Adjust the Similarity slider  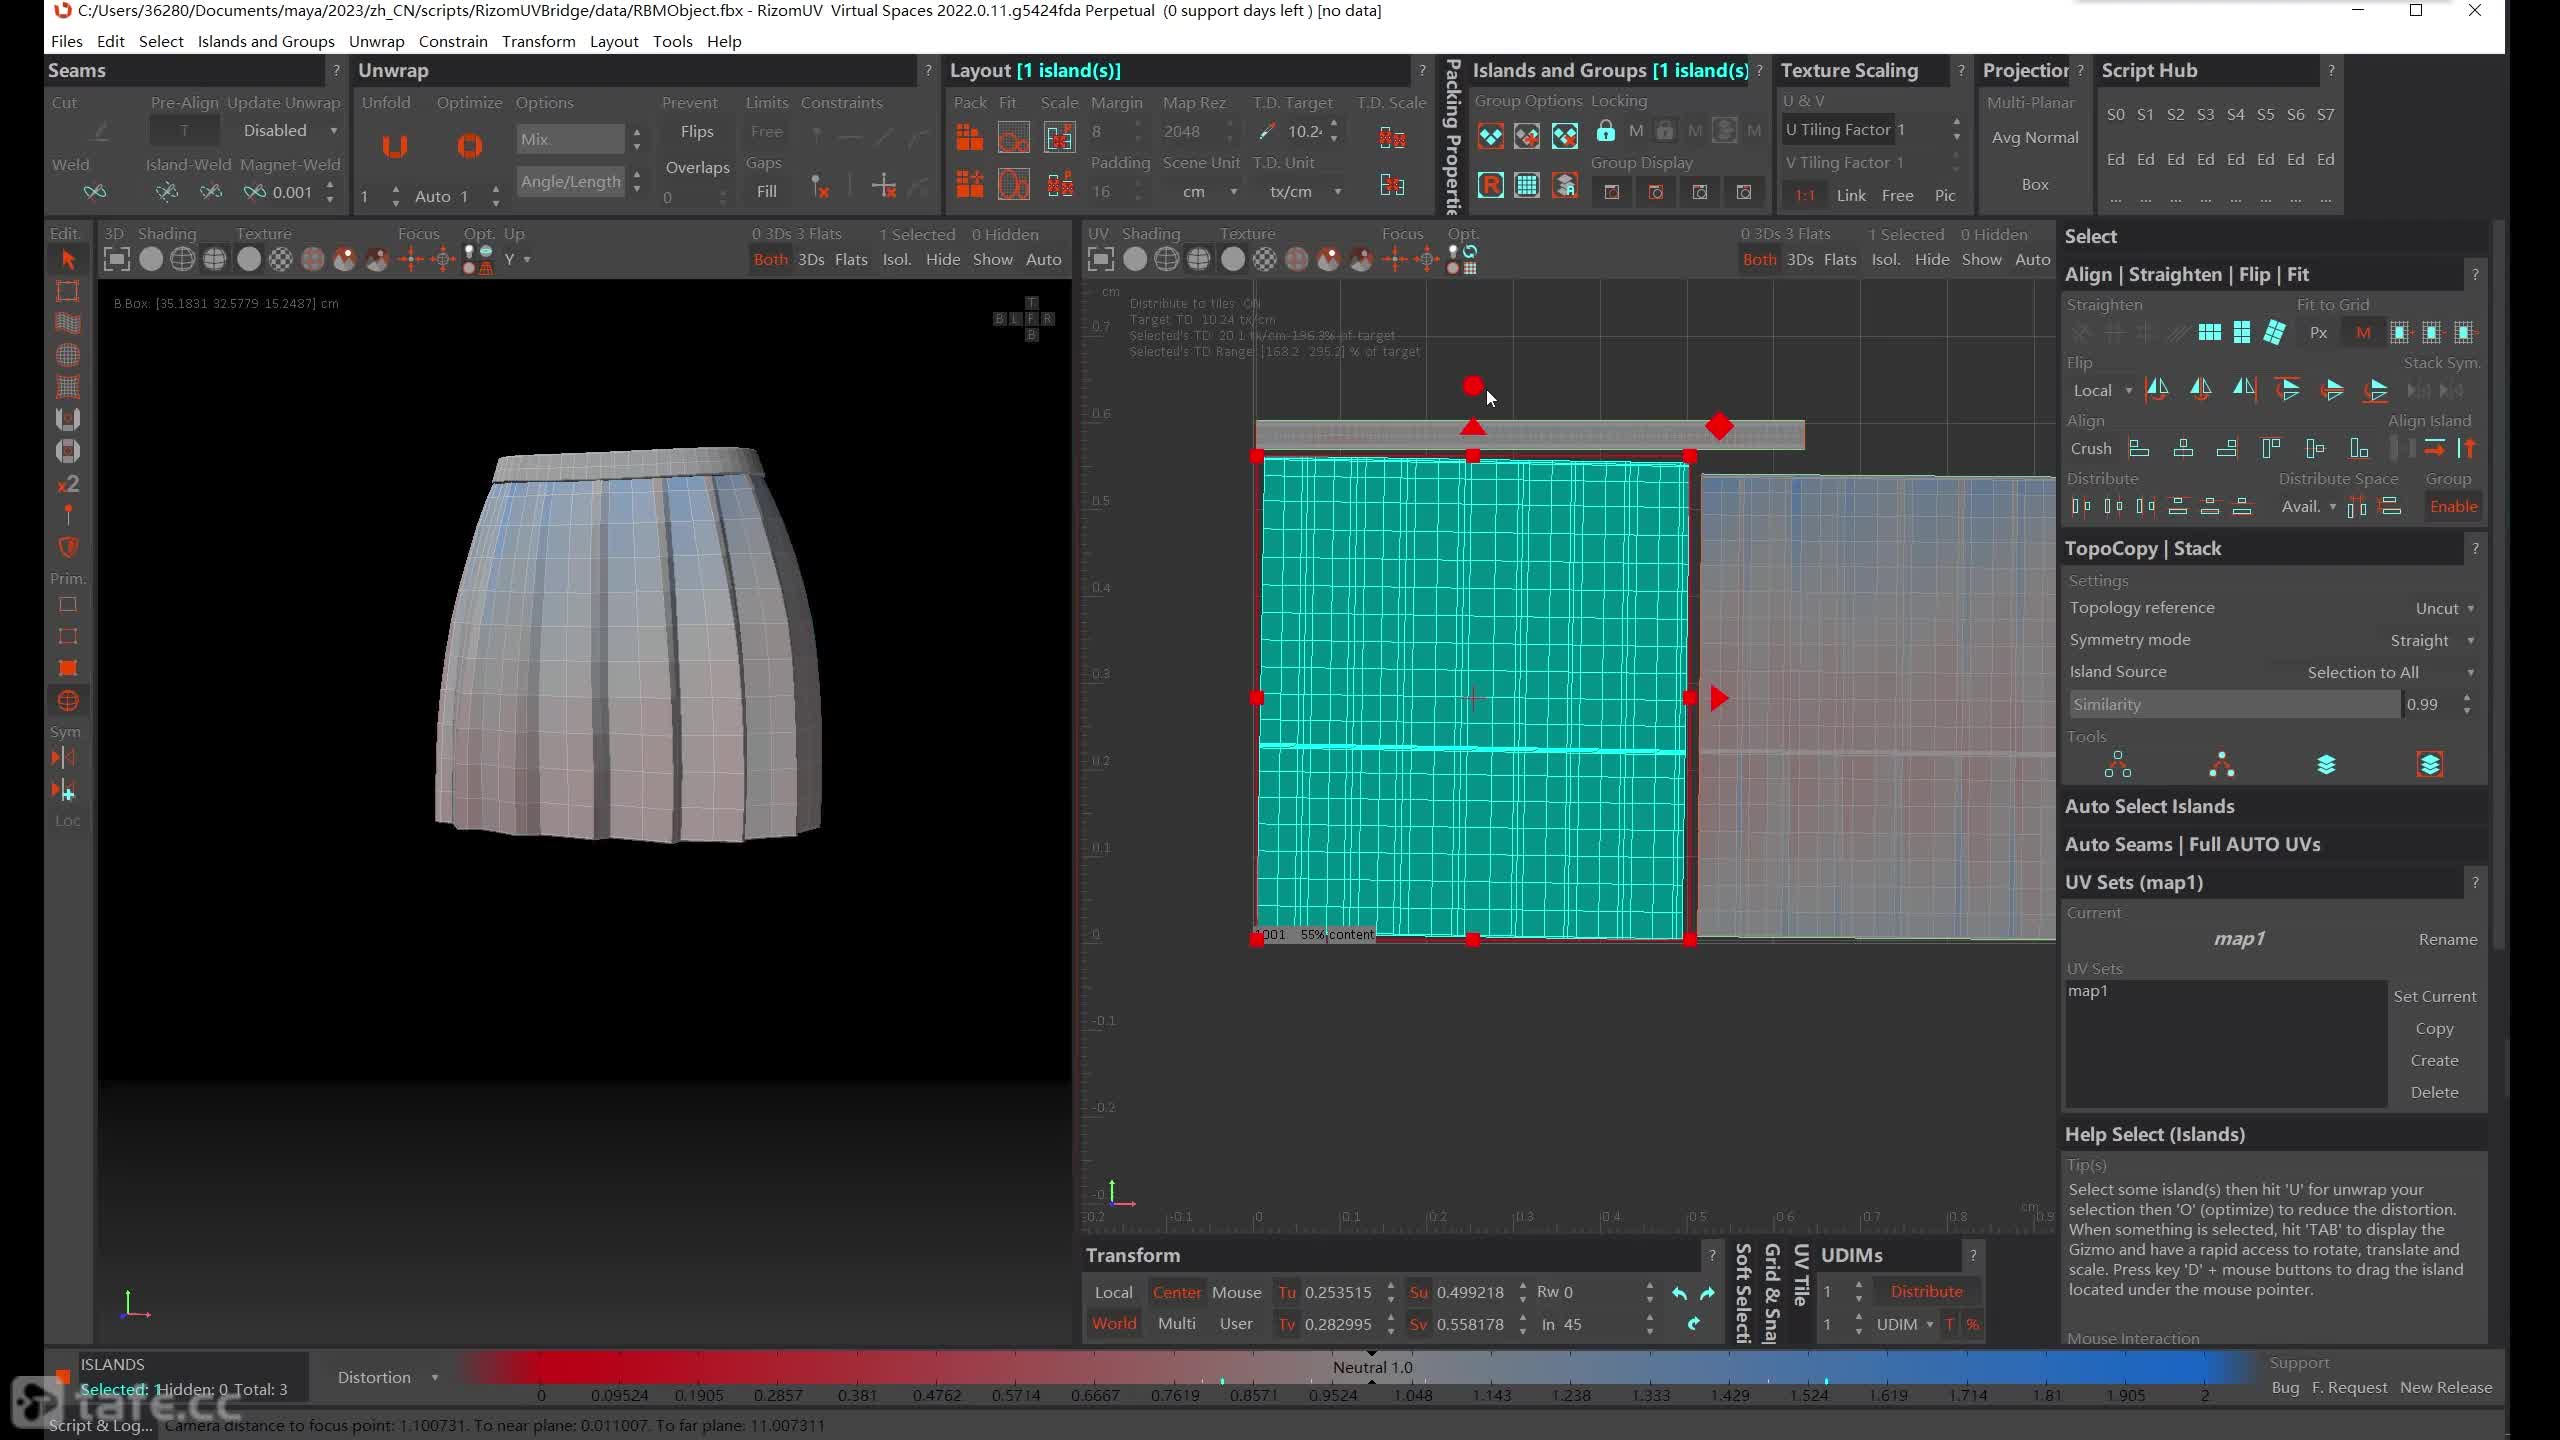click(2235, 704)
